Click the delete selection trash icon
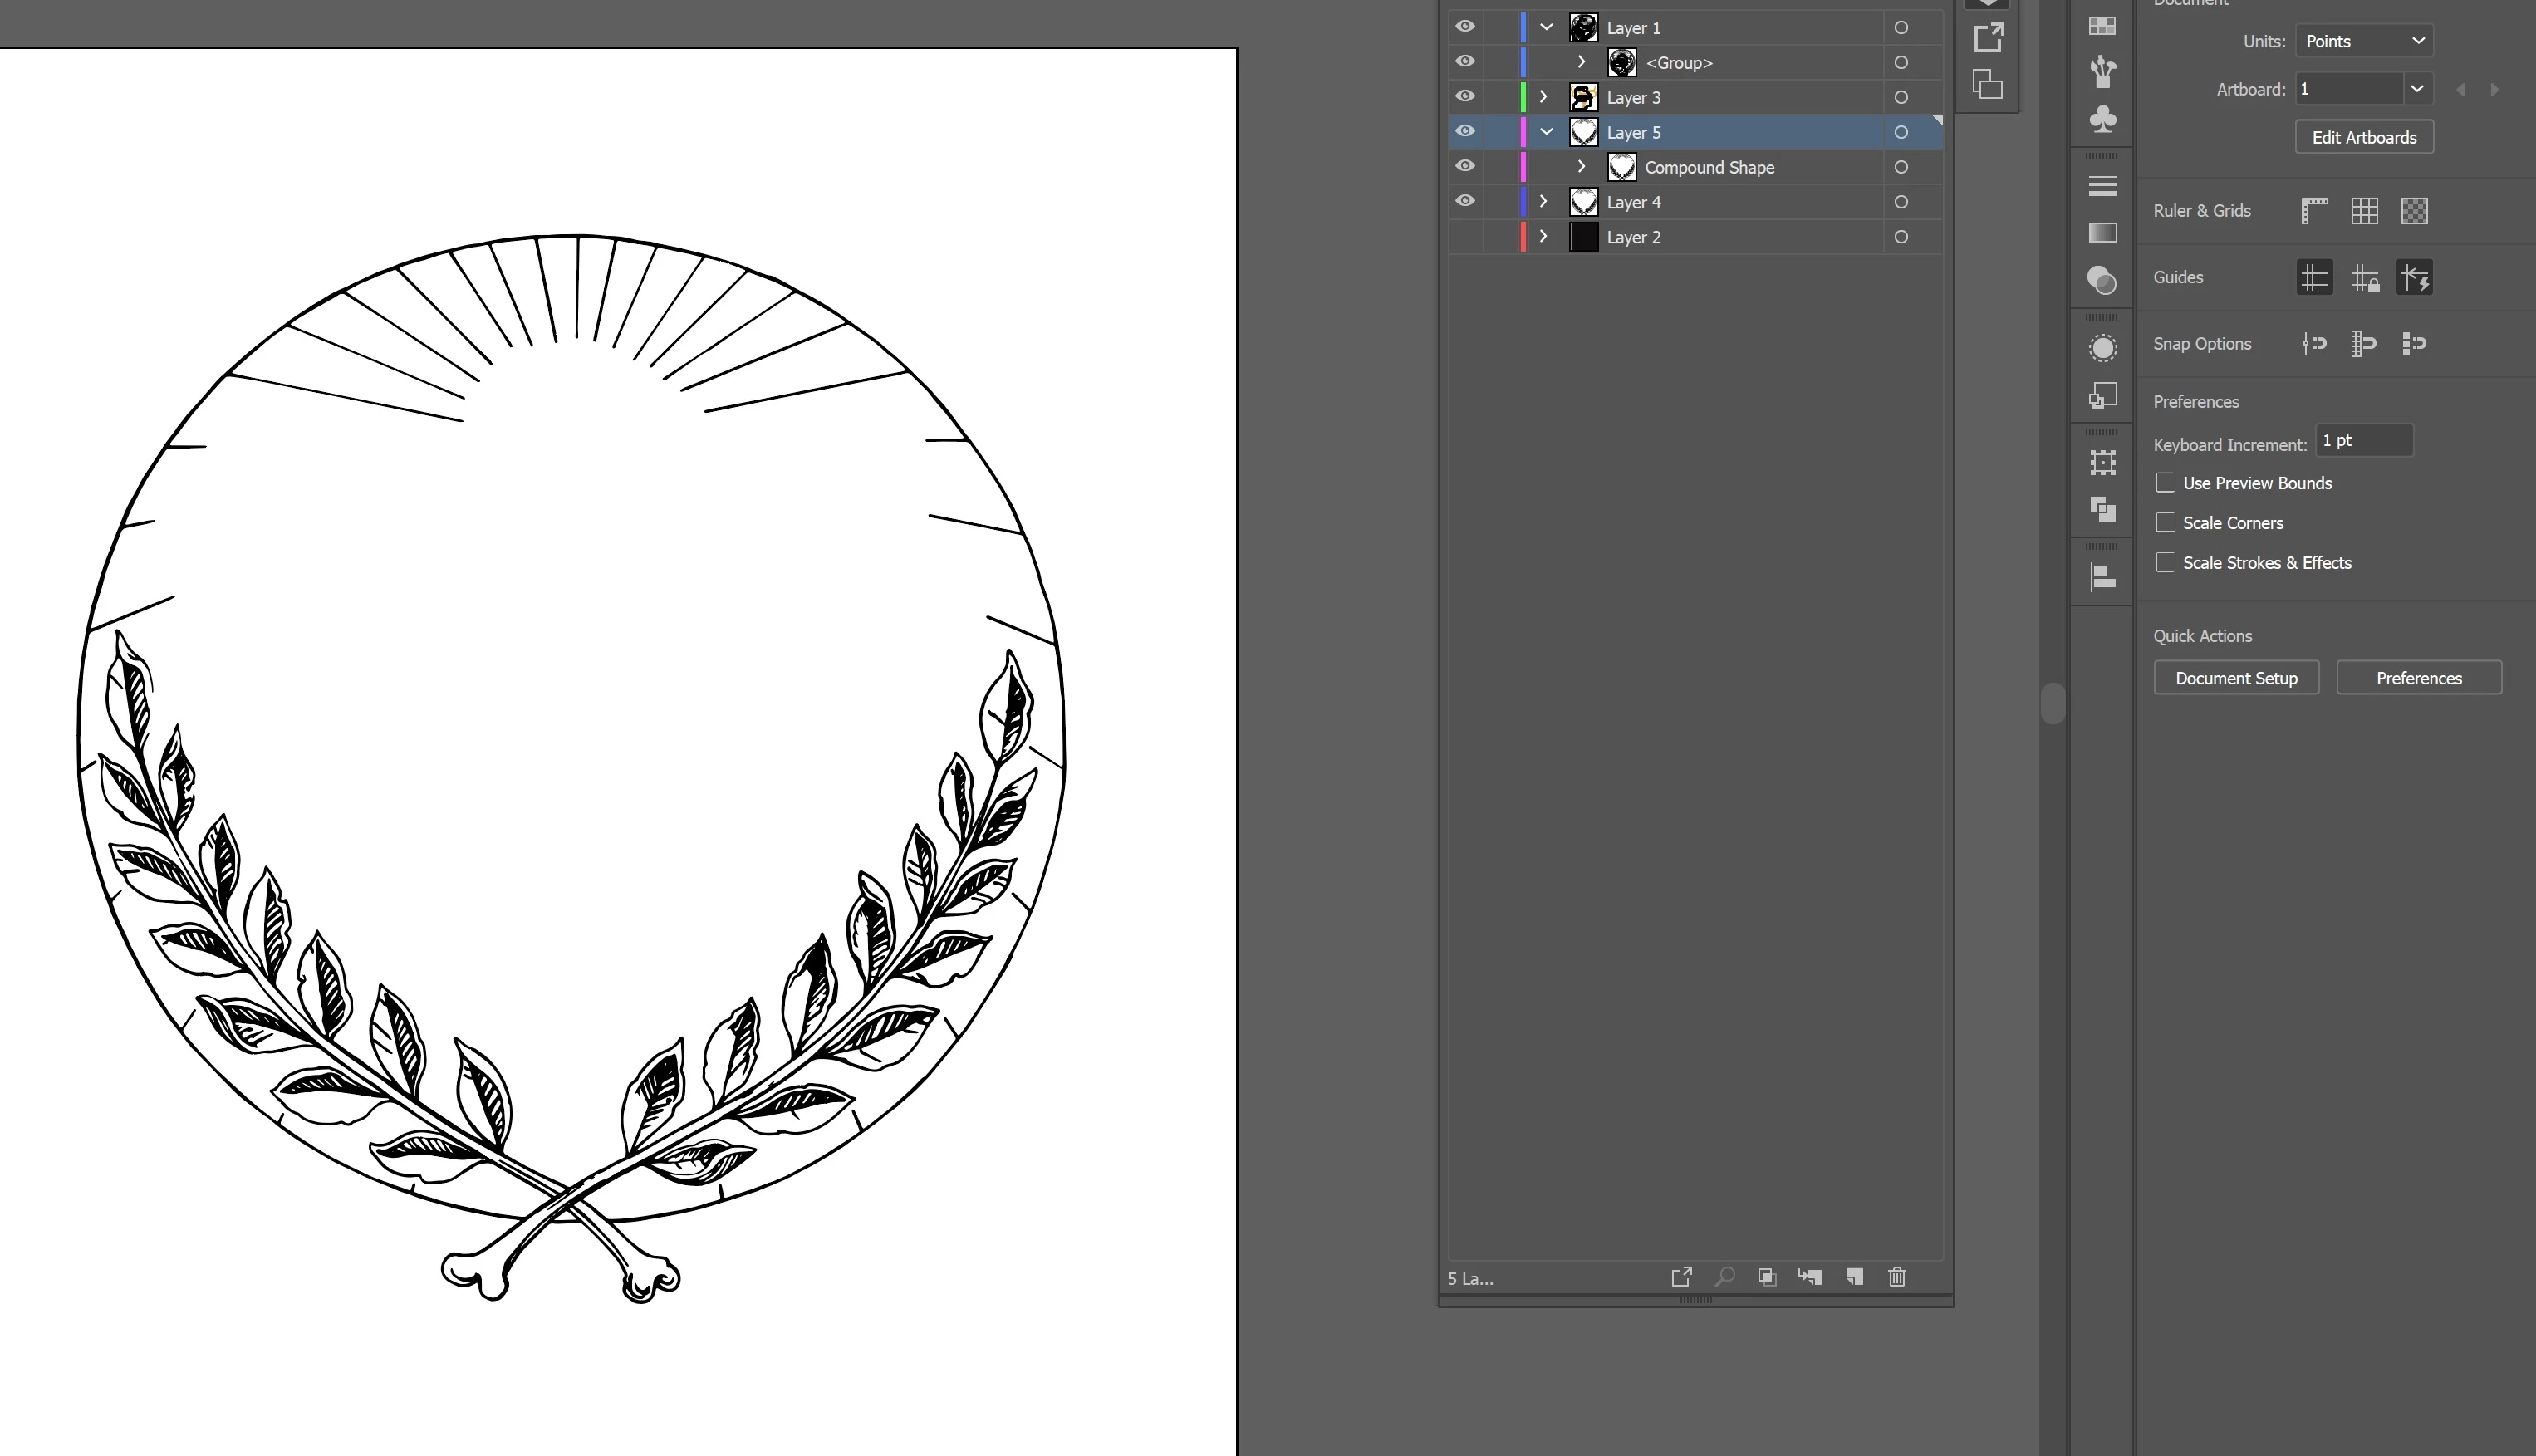Image resolution: width=2536 pixels, height=1456 pixels. [1897, 1277]
